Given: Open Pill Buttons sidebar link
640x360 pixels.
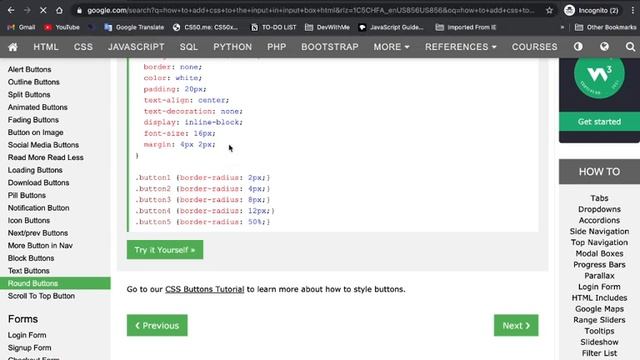Looking at the screenshot, I should [x=27, y=196].
